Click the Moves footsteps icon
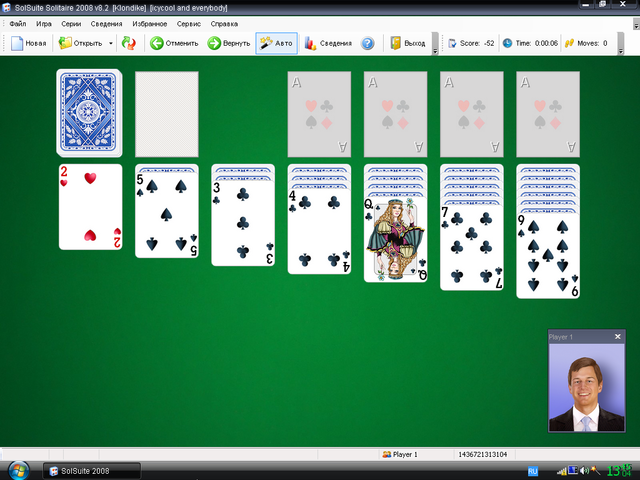This screenshot has height=480, width=640. (x=569, y=43)
